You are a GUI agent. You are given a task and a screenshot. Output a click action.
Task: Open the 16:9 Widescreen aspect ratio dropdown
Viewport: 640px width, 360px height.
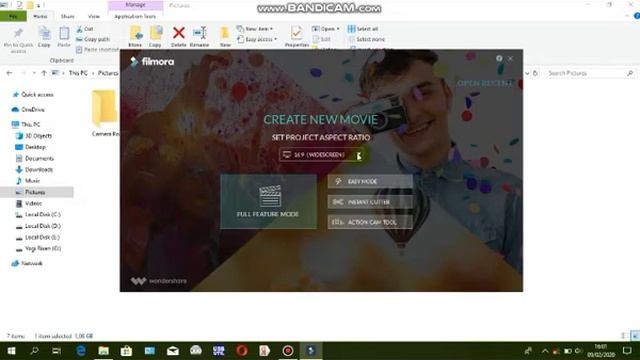point(321,155)
